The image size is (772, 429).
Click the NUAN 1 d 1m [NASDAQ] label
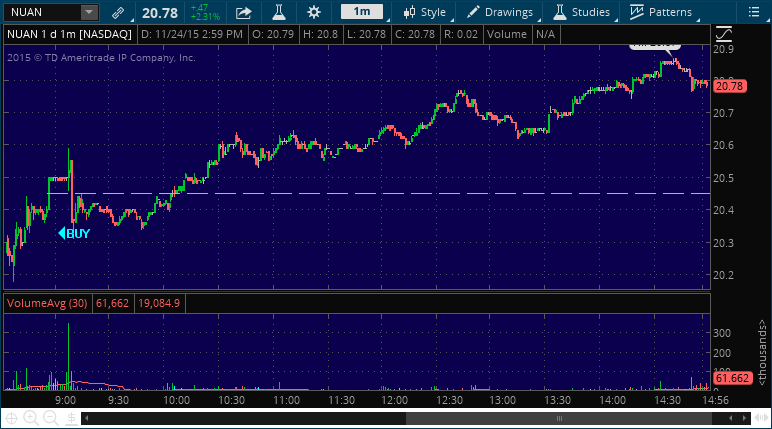click(x=69, y=34)
